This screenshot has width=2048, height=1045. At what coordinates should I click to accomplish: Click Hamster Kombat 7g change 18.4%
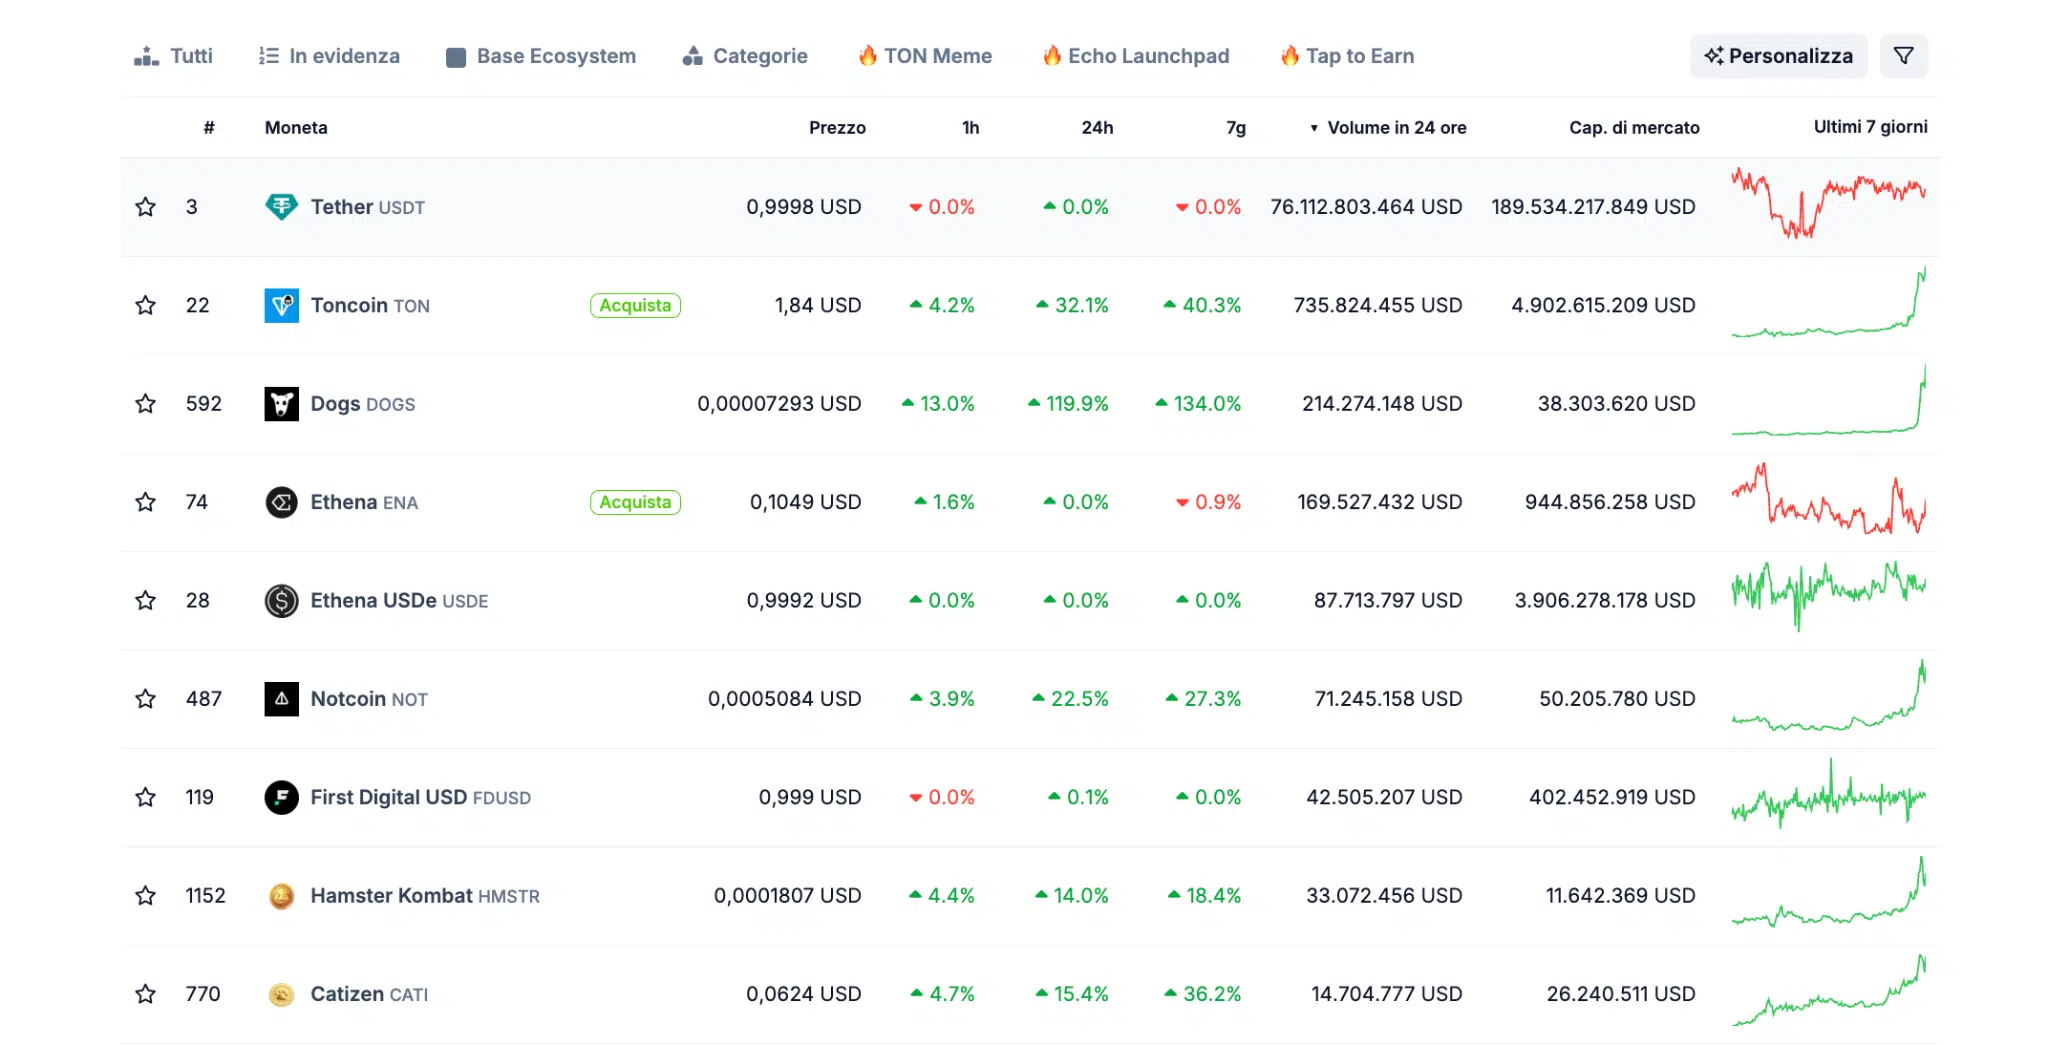click(x=1205, y=896)
